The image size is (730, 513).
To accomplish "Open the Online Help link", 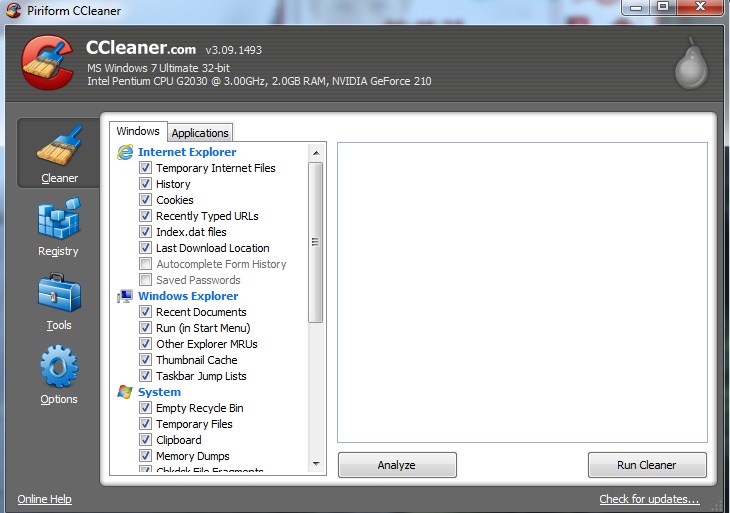I will [x=45, y=499].
